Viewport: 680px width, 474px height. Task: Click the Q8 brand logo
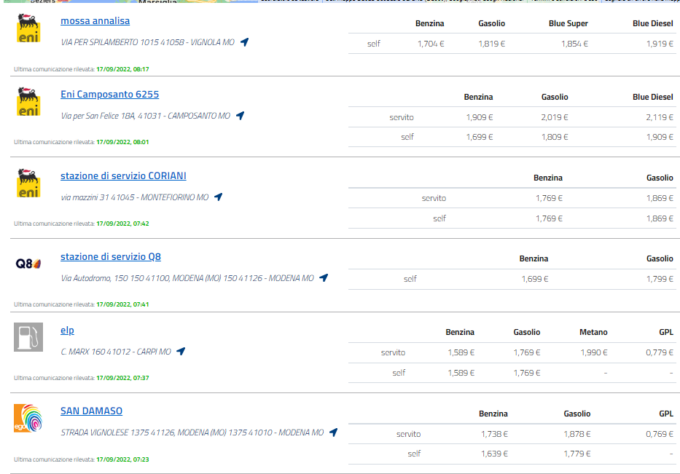pyautogui.click(x=28, y=264)
